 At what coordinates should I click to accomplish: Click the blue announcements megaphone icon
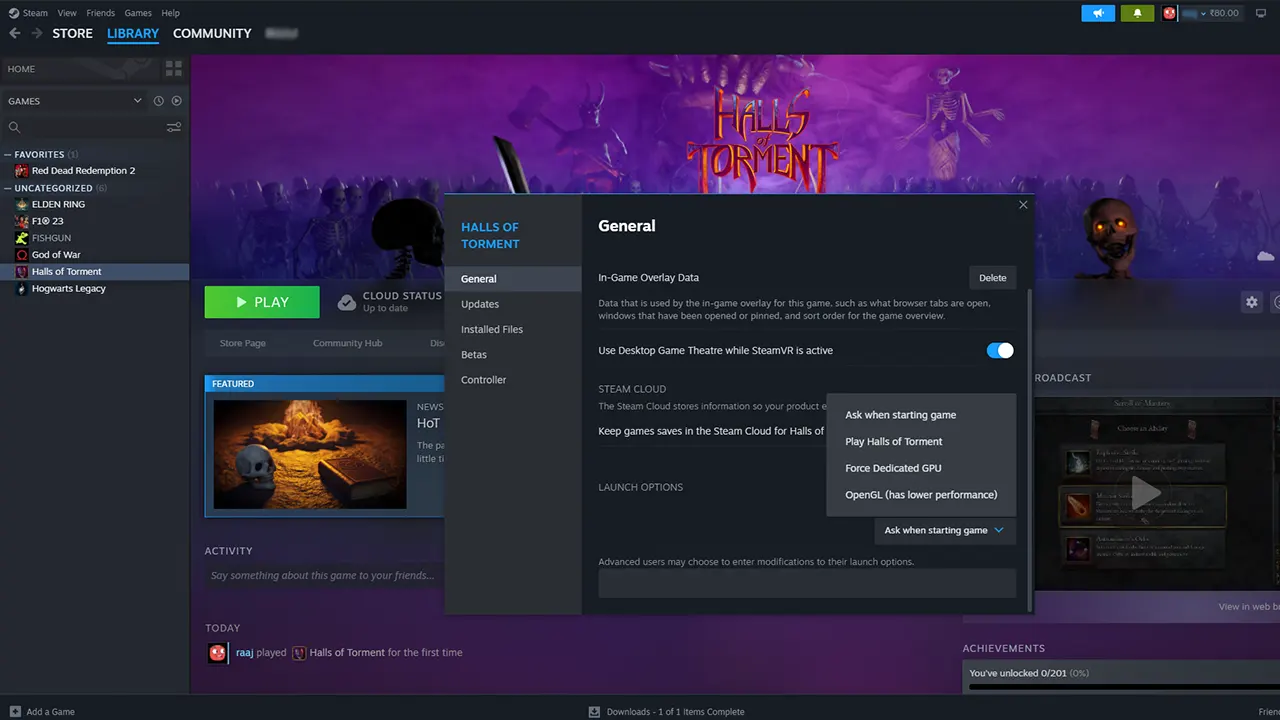[1097, 13]
